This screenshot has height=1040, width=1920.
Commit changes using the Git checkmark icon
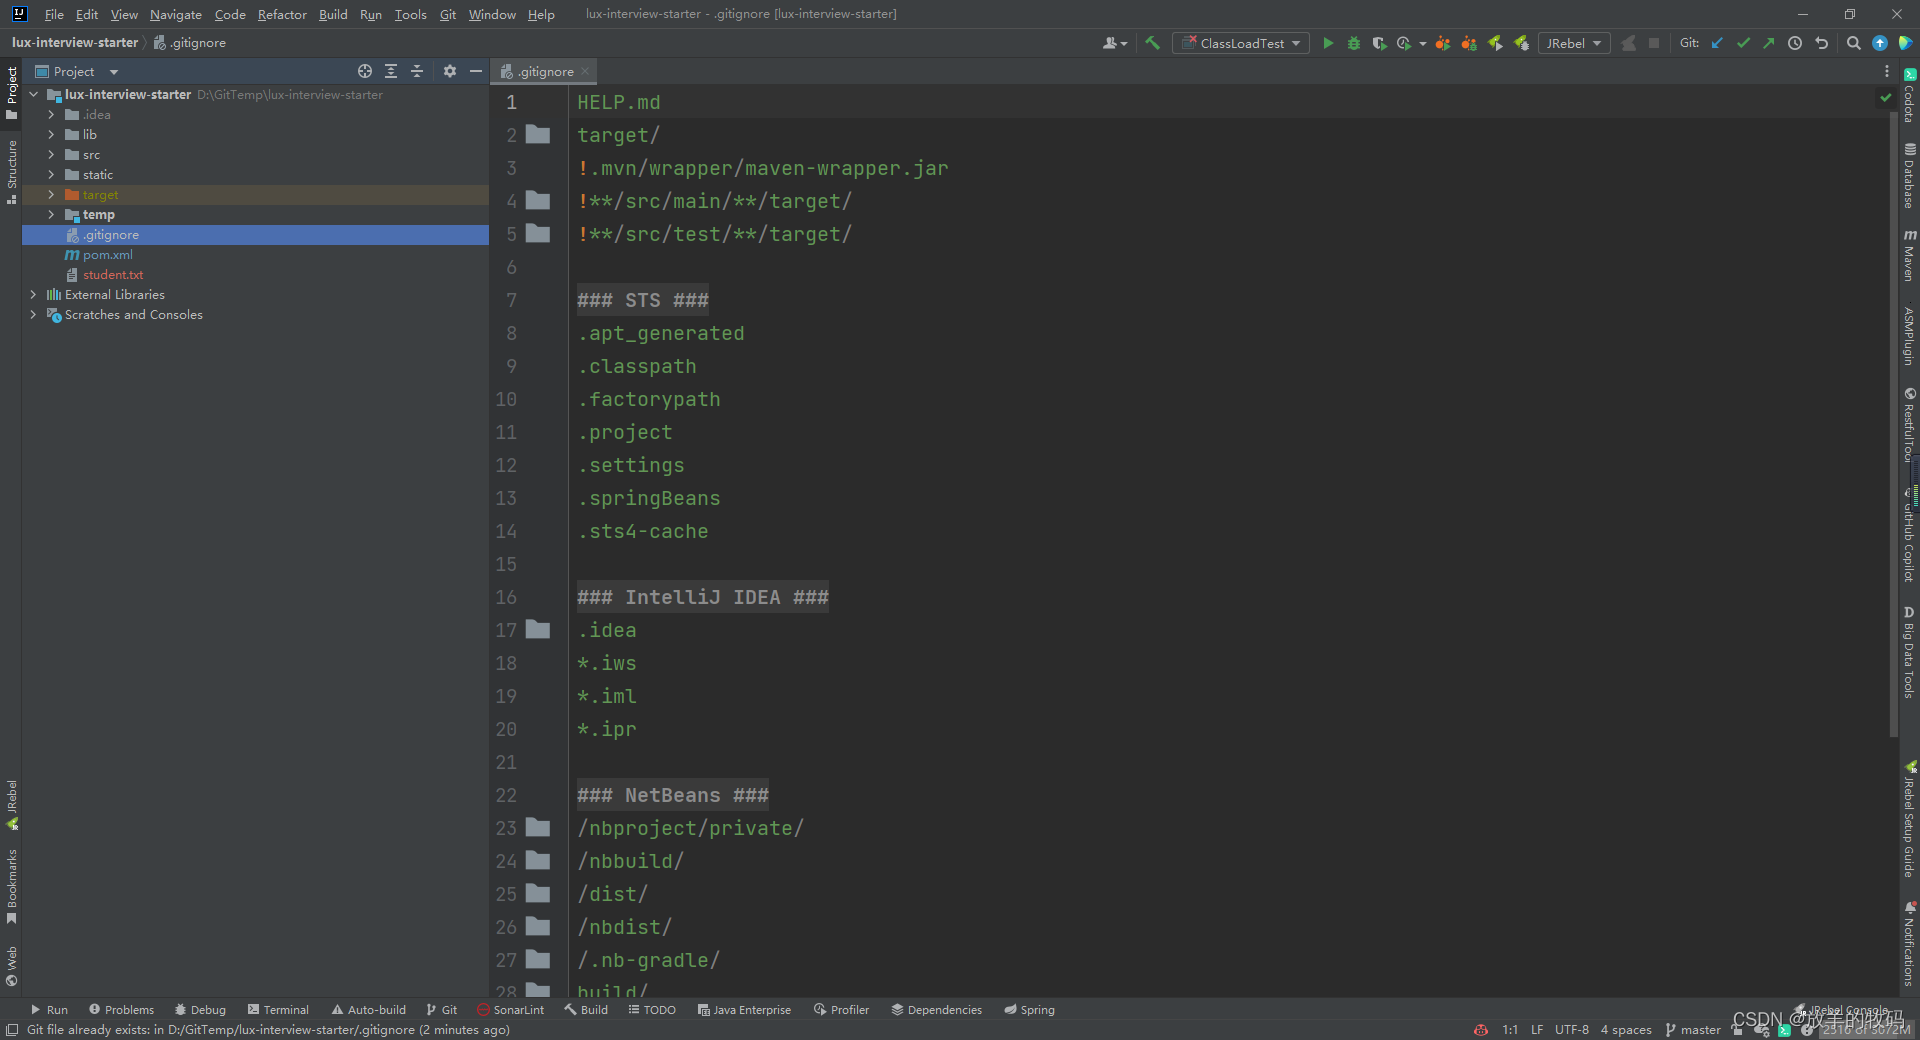(x=1742, y=43)
